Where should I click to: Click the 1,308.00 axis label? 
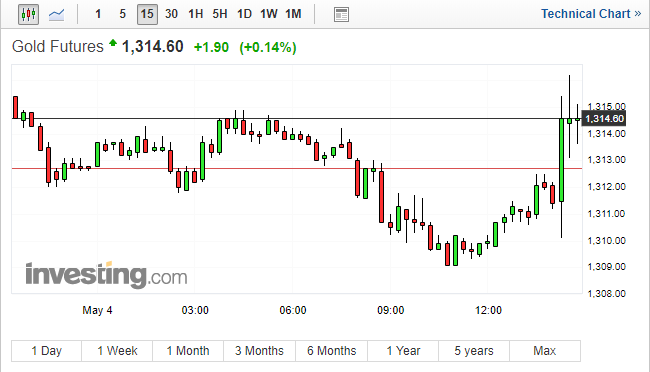coord(606,294)
